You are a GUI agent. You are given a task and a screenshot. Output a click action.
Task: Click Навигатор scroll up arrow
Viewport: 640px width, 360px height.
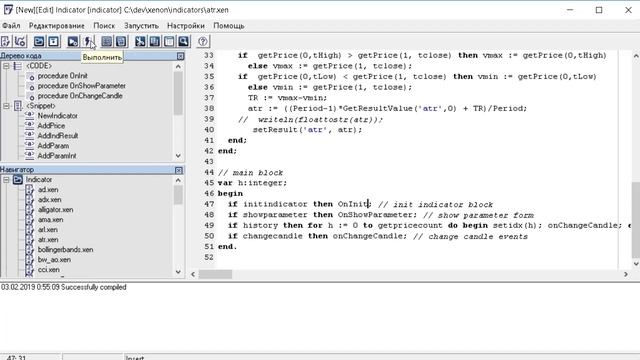point(178,180)
